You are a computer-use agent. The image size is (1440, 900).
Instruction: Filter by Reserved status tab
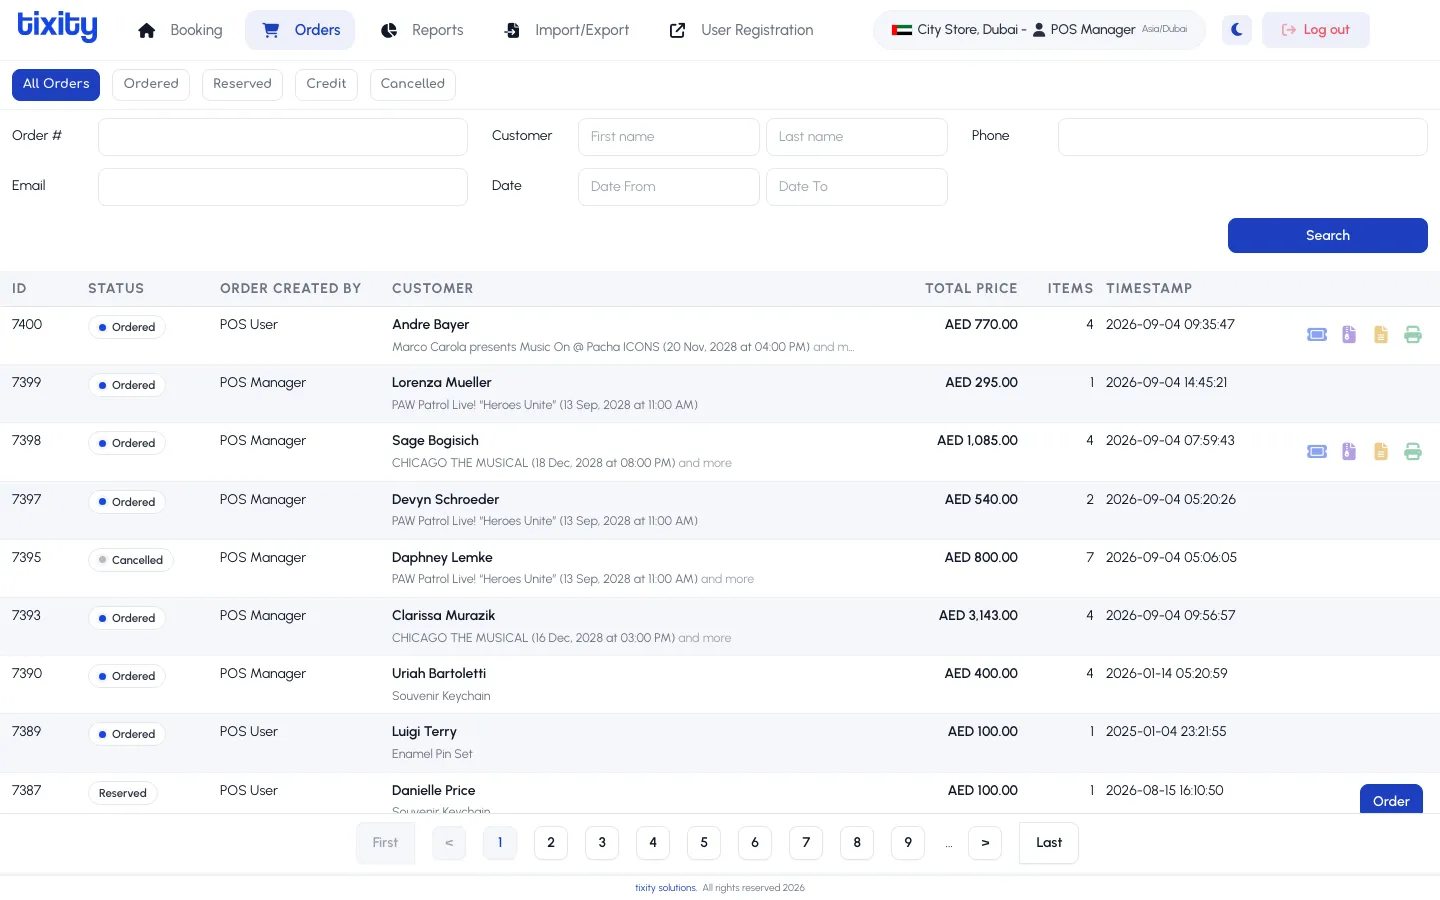242,84
